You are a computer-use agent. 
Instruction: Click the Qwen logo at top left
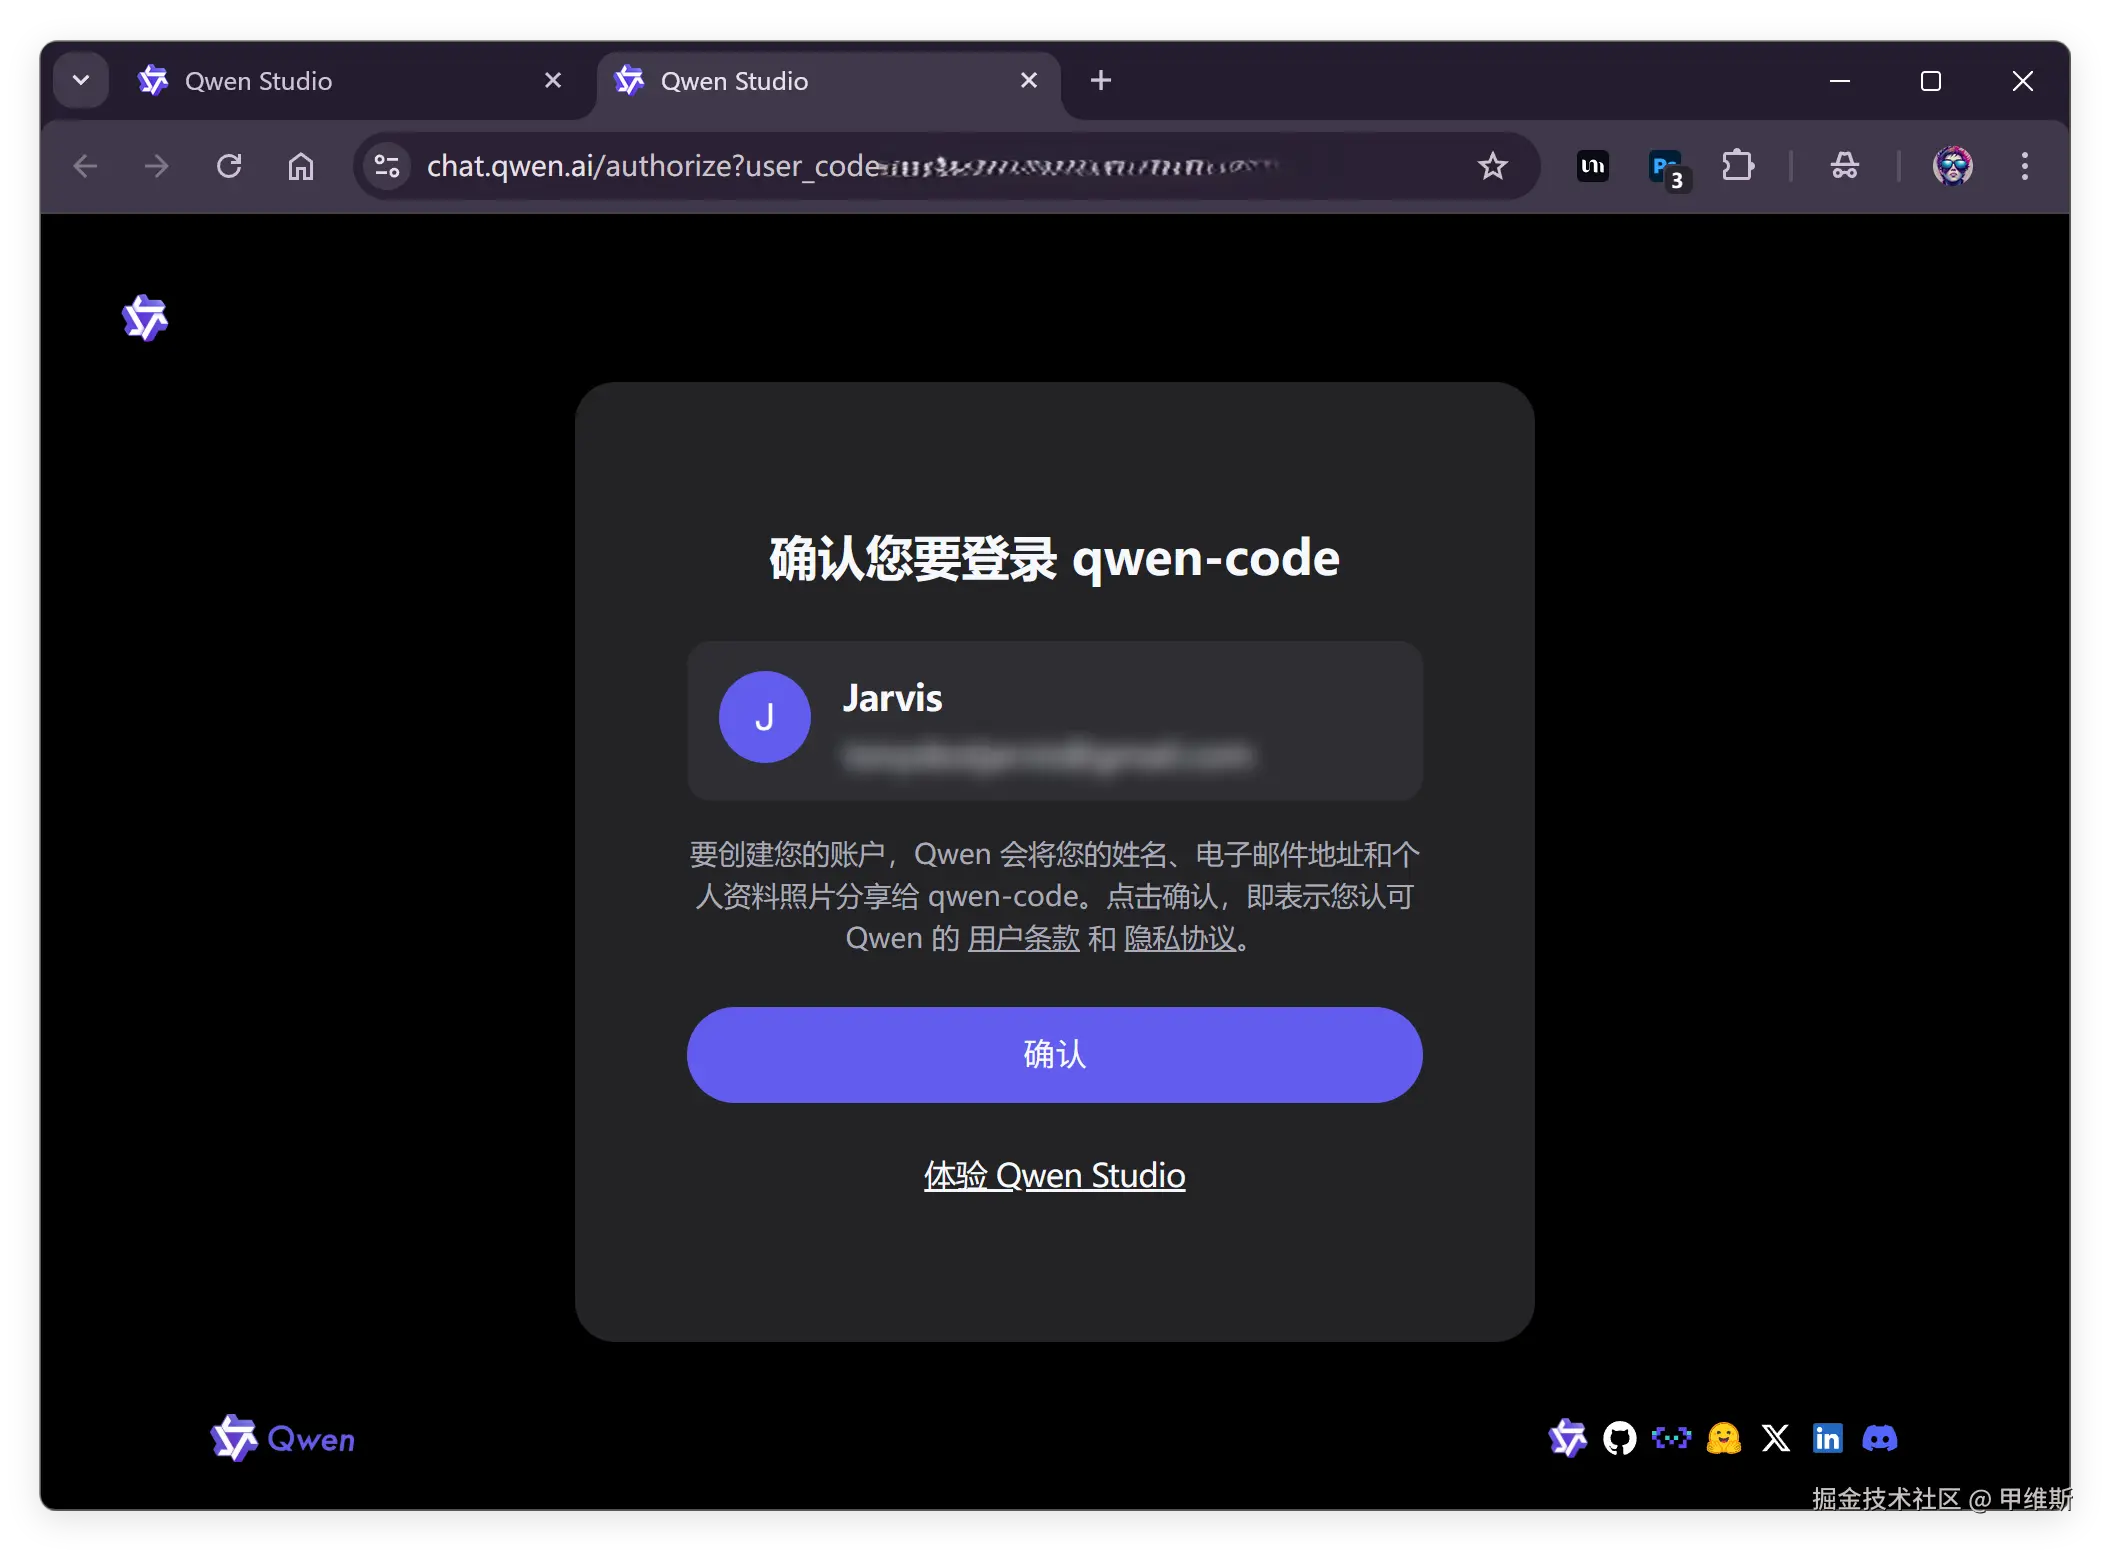point(145,318)
